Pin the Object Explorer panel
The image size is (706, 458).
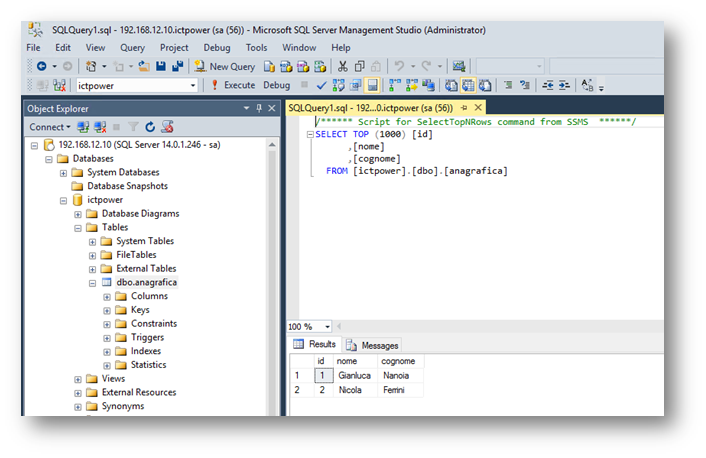tap(259, 108)
